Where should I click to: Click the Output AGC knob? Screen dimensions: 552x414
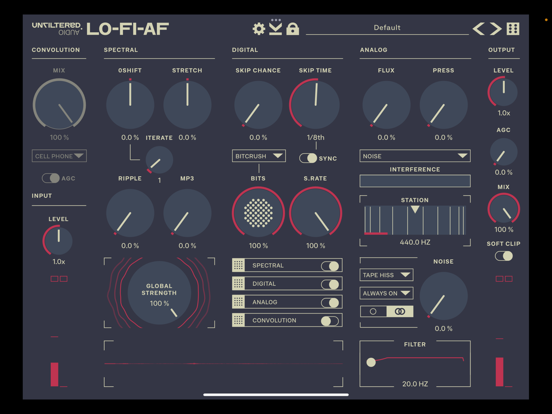503,152
